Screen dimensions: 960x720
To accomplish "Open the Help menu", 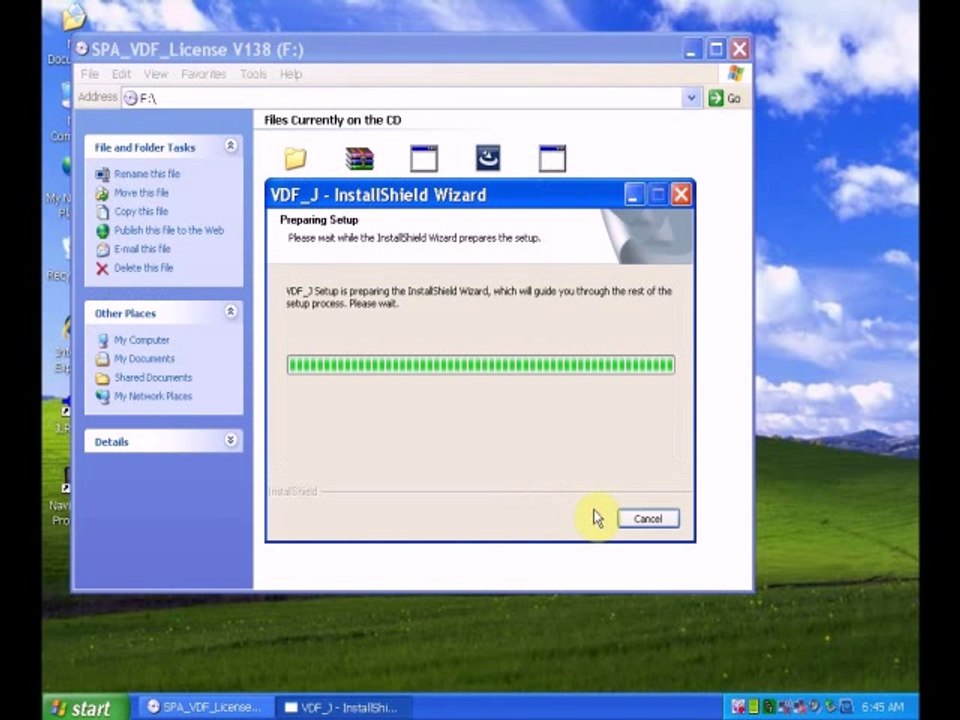I will point(291,74).
